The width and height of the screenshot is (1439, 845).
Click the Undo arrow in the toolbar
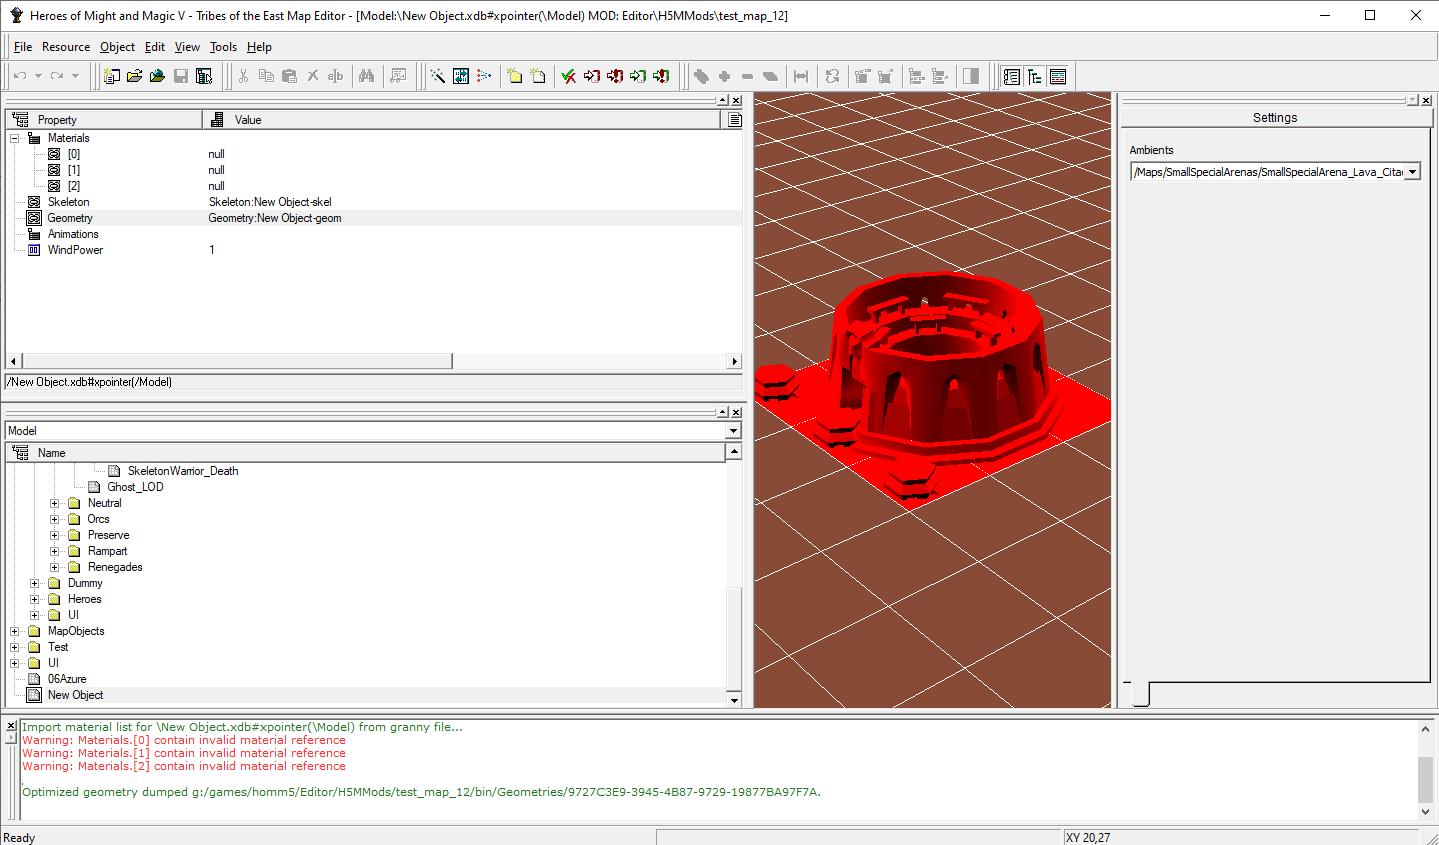click(x=20, y=76)
